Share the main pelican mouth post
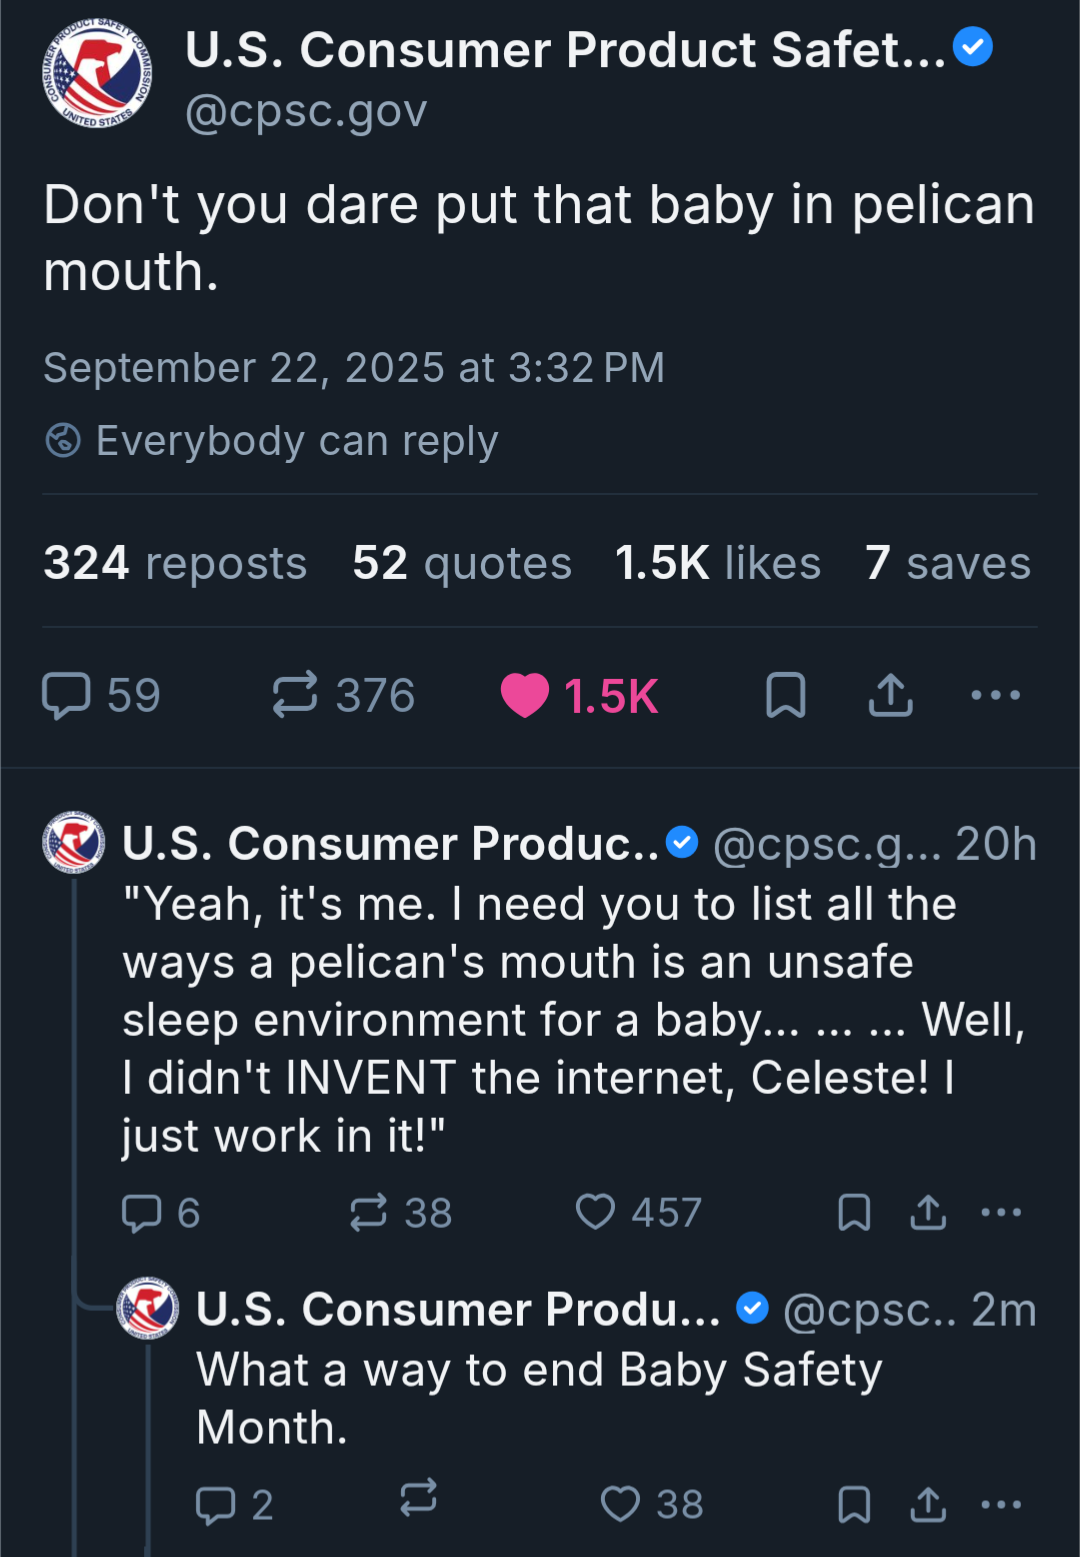 click(890, 696)
